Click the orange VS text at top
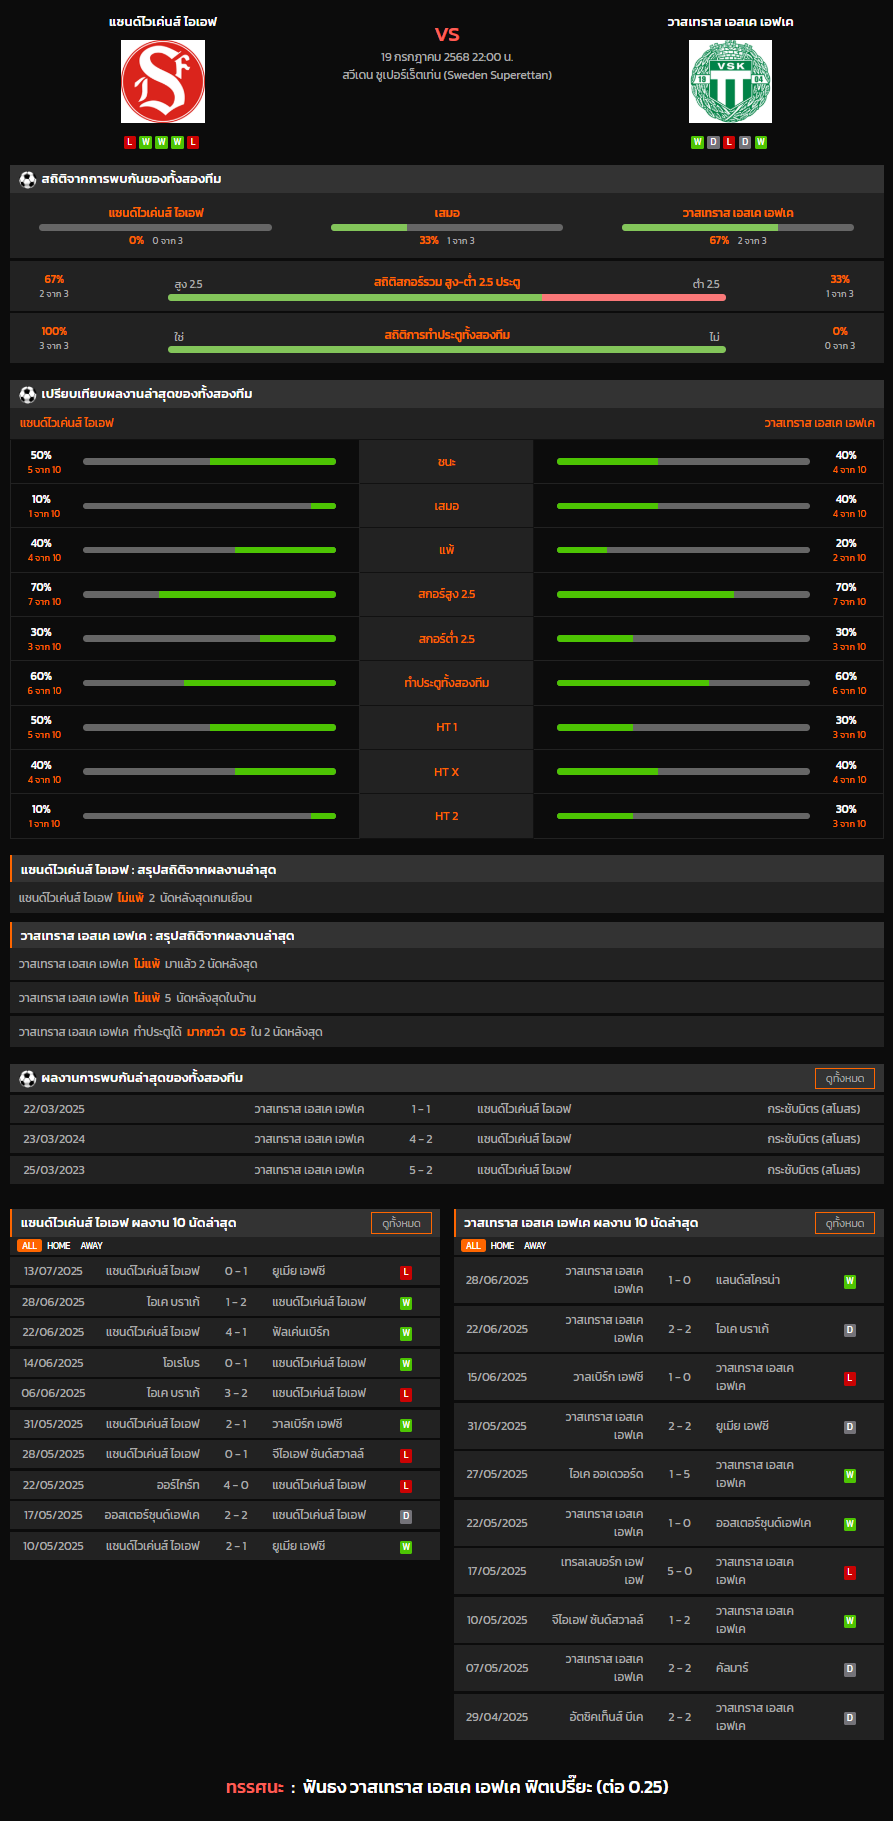The image size is (893, 1821). pyautogui.click(x=447, y=34)
